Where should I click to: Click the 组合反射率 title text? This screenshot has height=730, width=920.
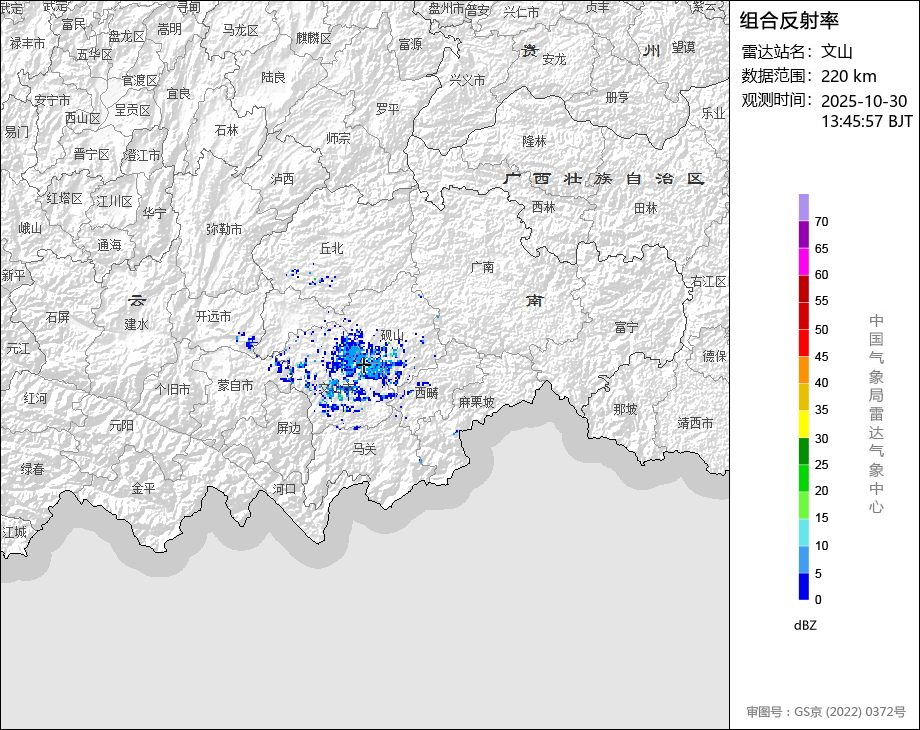click(x=789, y=21)
